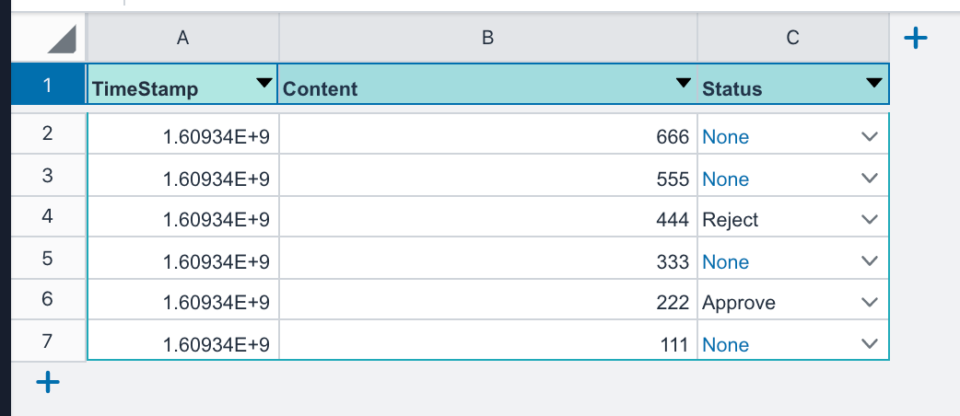Select column B header

(488, 38)
